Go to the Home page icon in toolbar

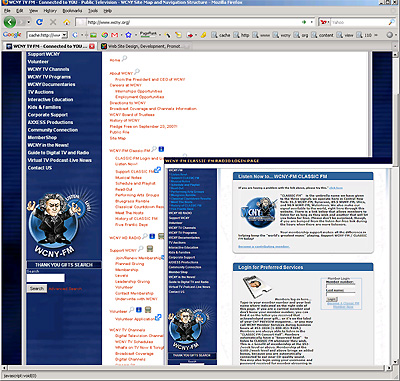coord(67,22)
